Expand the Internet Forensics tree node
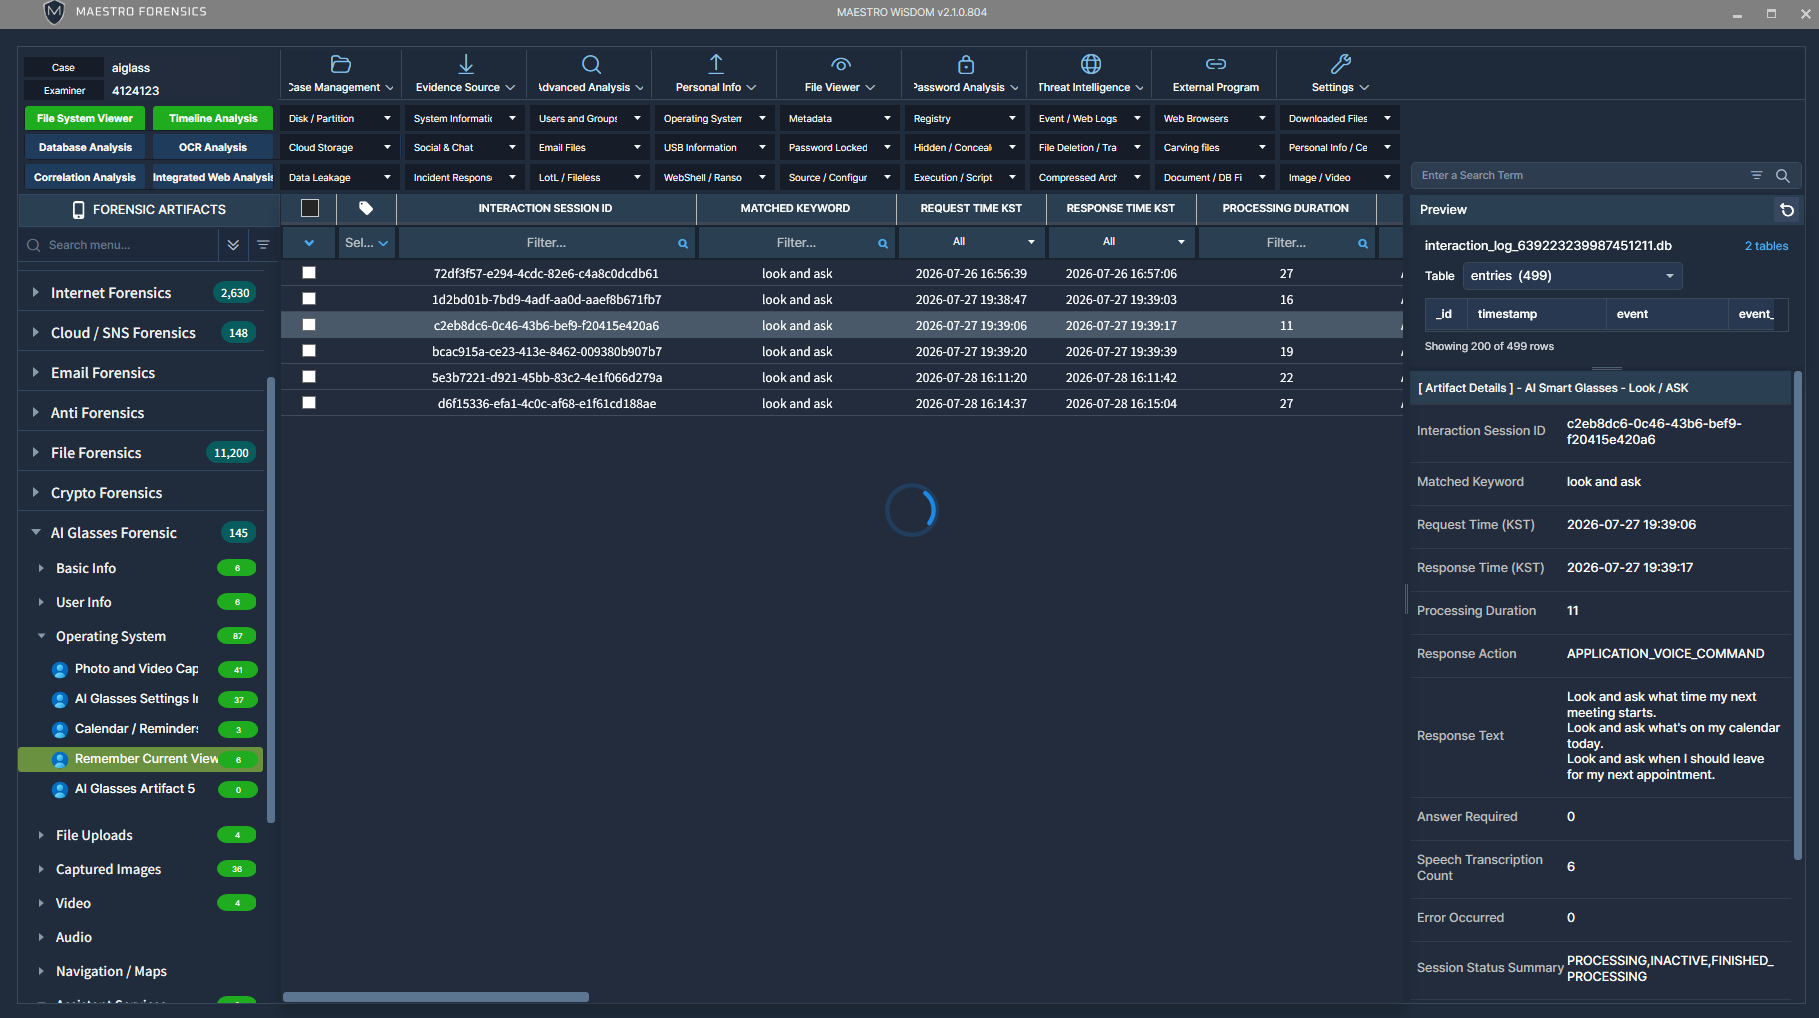The height and width of the screenshot is (1018, 1819). (36, 293)
